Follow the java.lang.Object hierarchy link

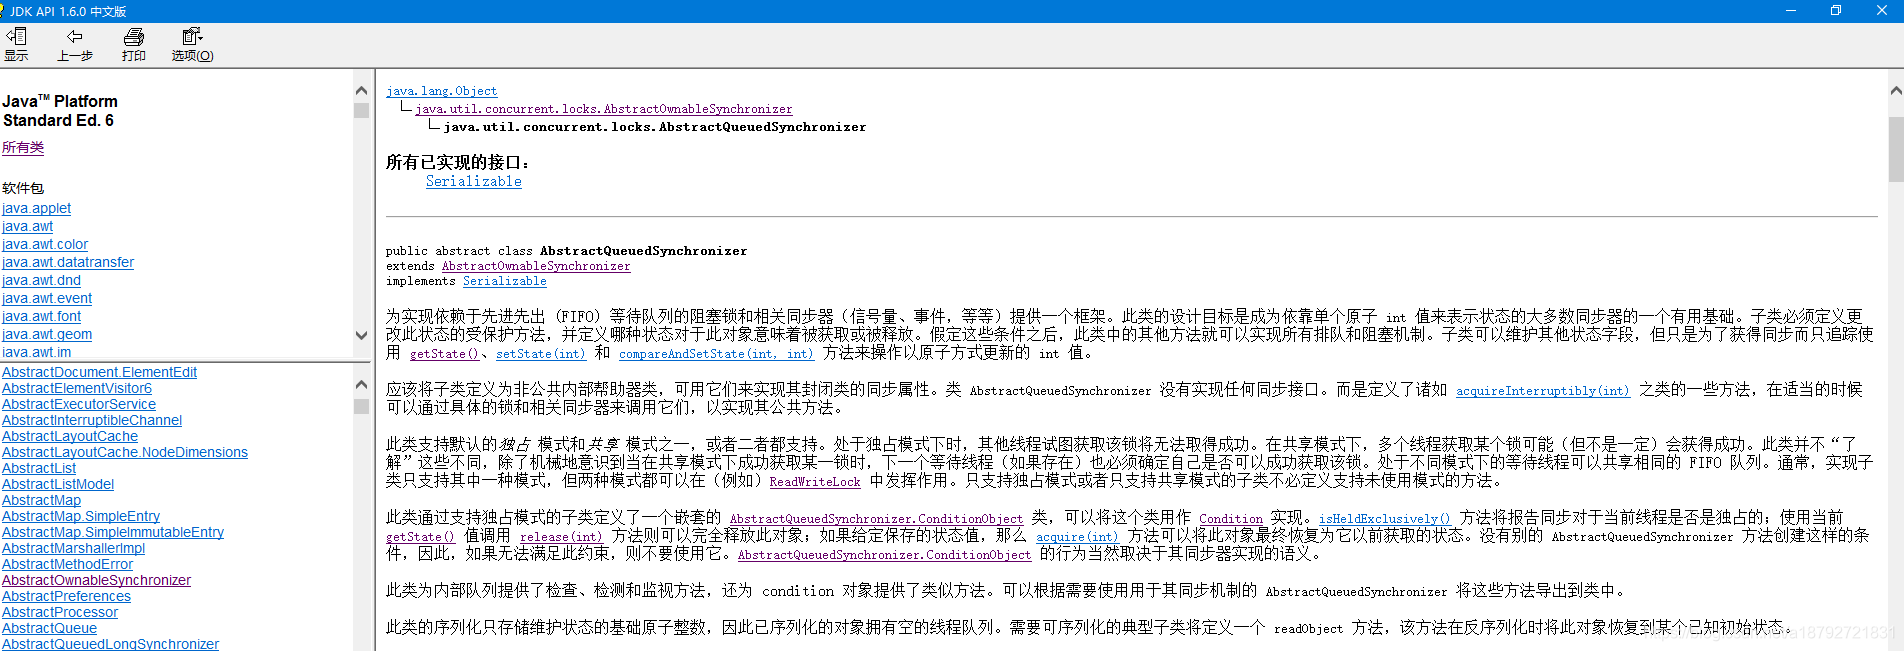coord(441,91)
